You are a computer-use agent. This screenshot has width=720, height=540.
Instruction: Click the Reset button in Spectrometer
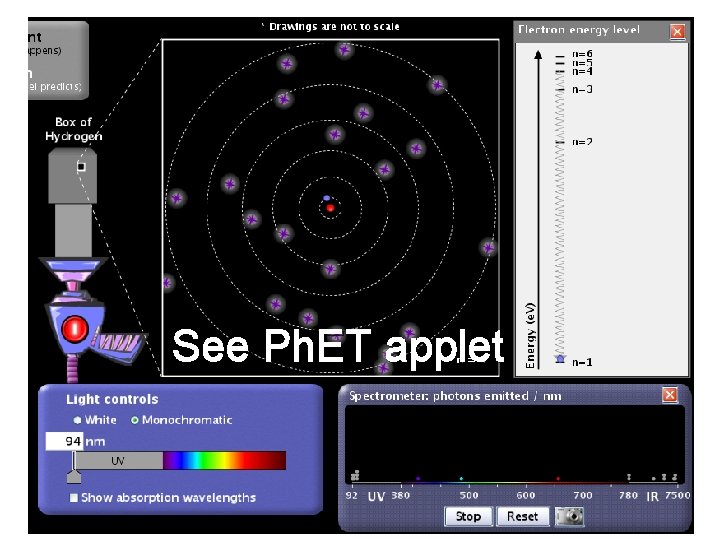523,516
